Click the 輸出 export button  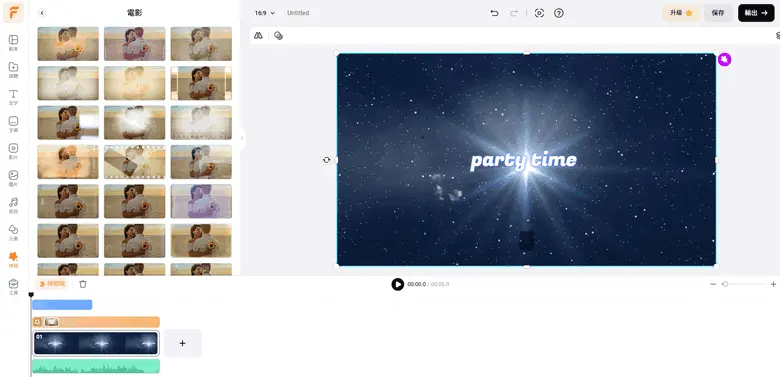click(756, 13)
